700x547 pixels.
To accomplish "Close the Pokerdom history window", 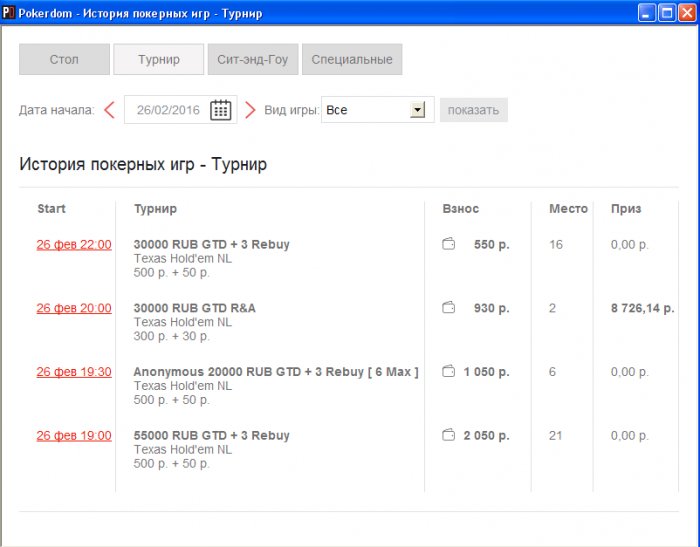I will [688, 13].
